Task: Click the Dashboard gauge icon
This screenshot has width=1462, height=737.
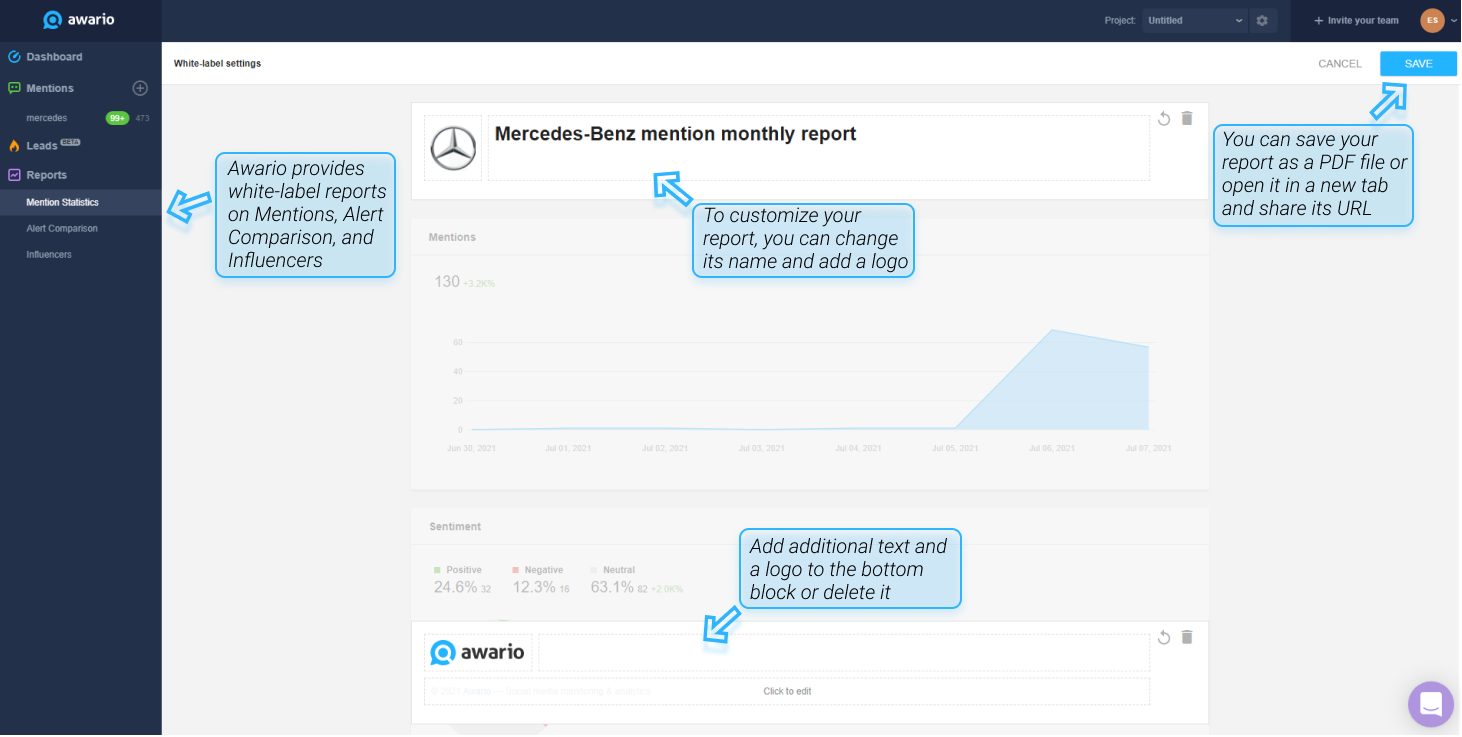Action: pyautogui.click(x=14, y=57)
